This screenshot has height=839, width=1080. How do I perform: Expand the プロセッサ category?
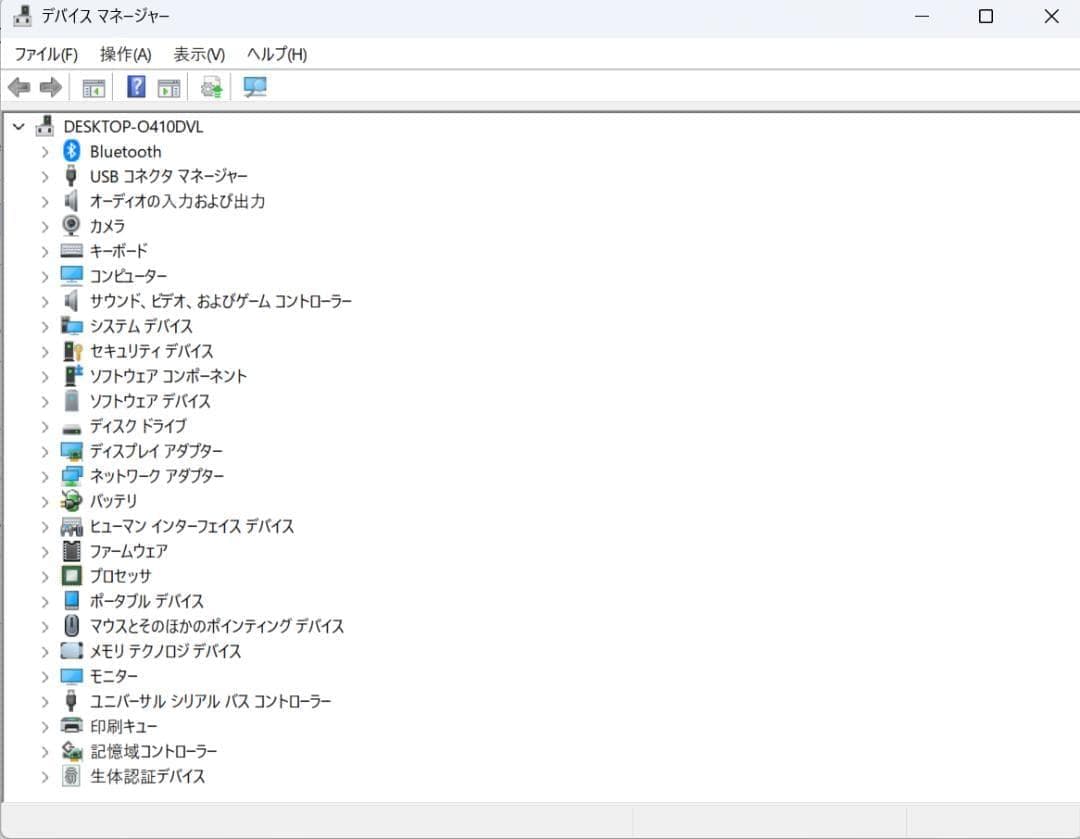(44, 576)
